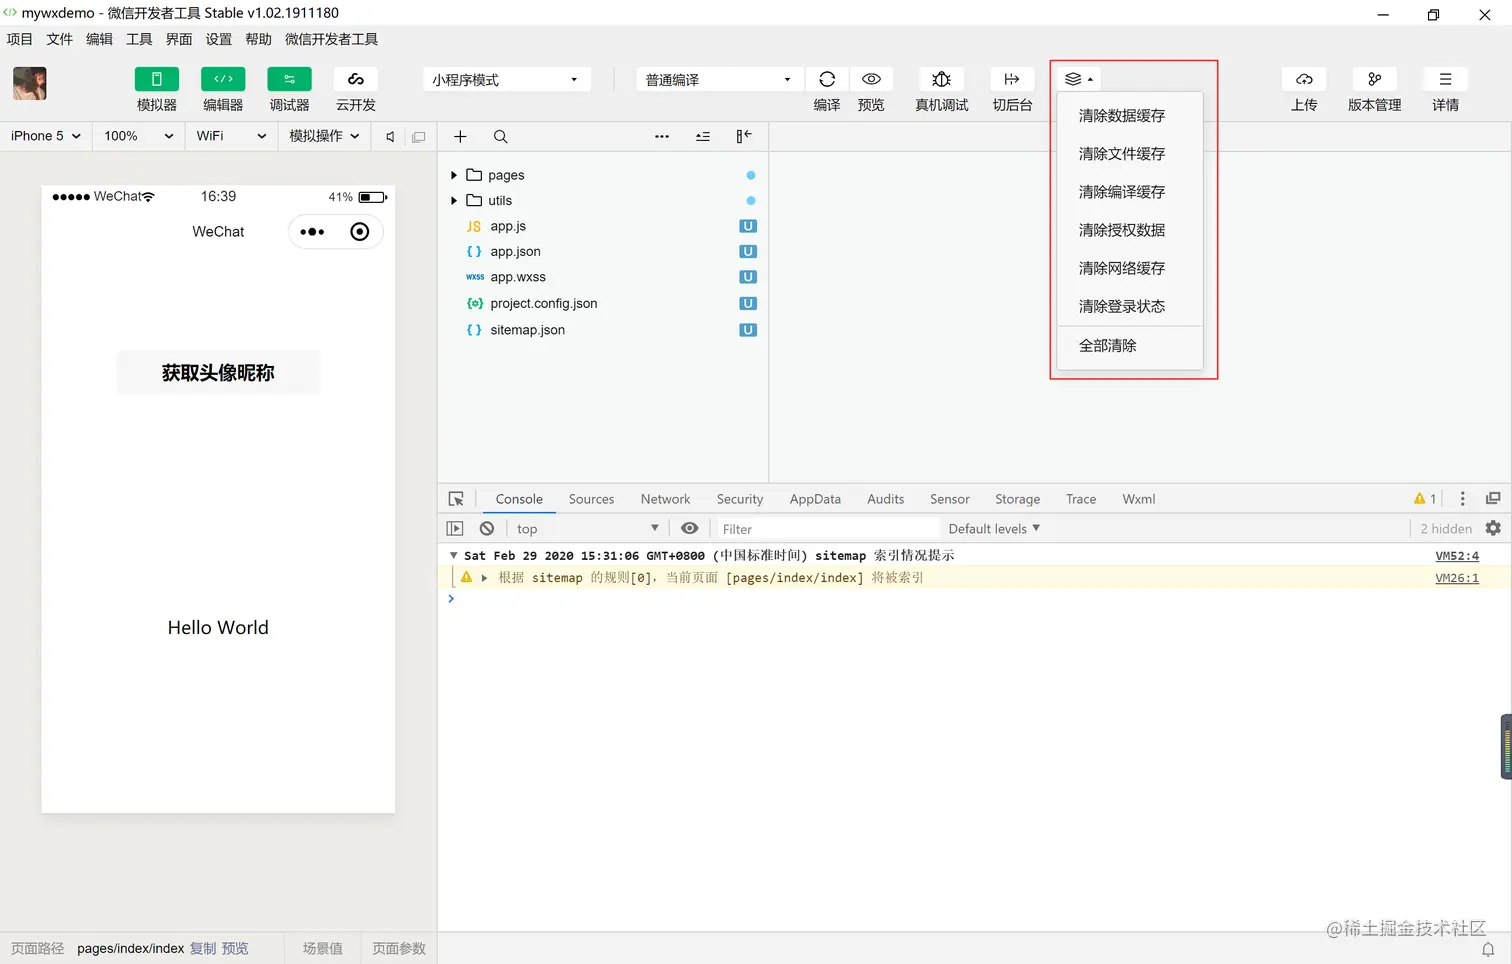This screenshot has width=1512, height=964.
Task: Open the top context dropdown
Action: click(x=588, y=529)
